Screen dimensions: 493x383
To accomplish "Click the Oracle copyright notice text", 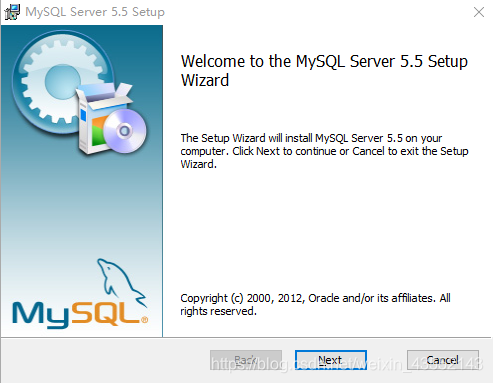I will 315,304.
